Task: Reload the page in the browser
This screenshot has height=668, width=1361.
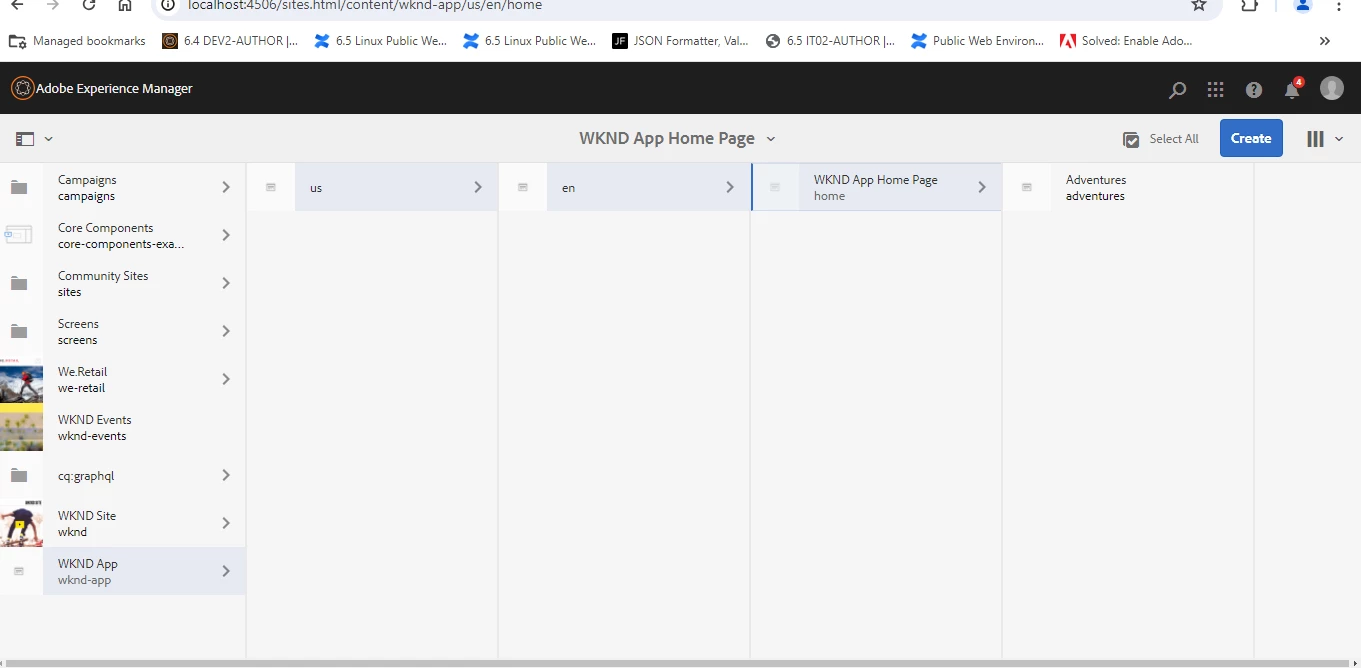Action: [89, 5]
